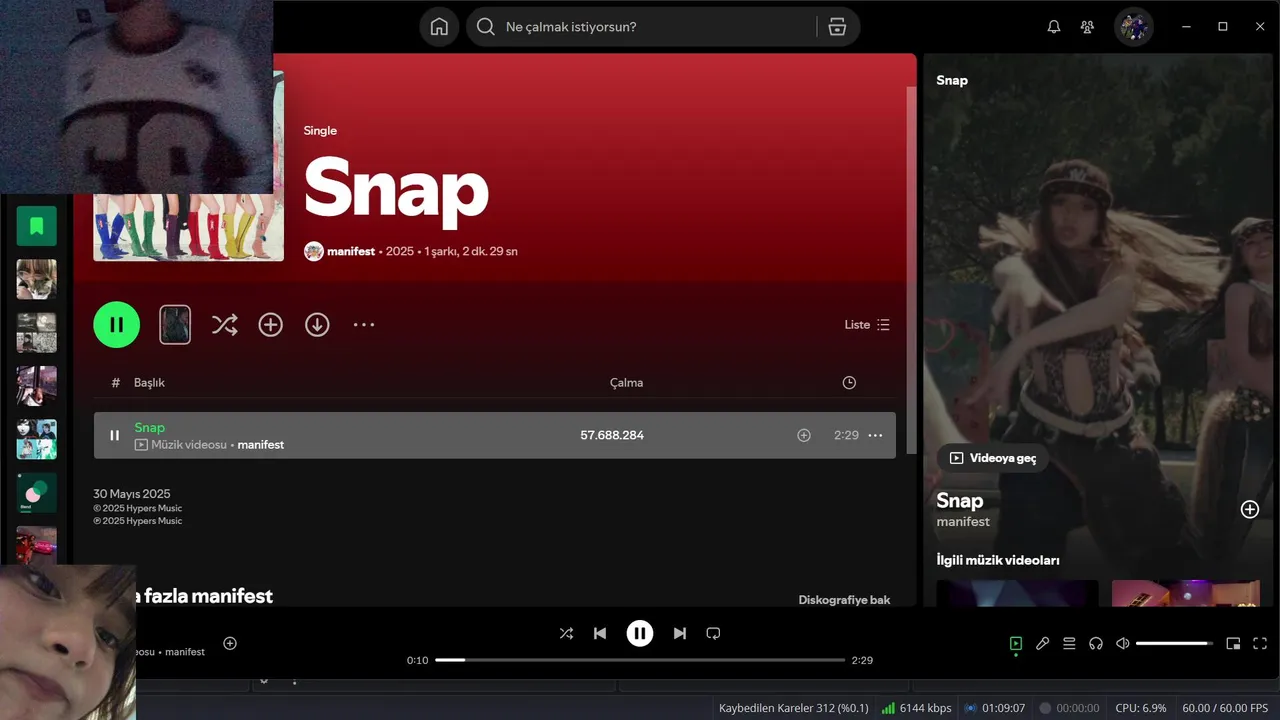
Task: Pause the track in the Snap row
Action: point(114,435)
